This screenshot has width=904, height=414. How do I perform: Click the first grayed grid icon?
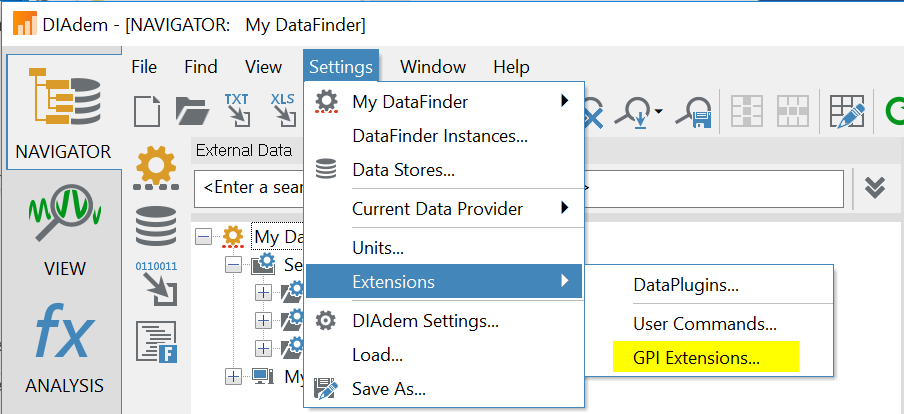[x=747, y=111]
